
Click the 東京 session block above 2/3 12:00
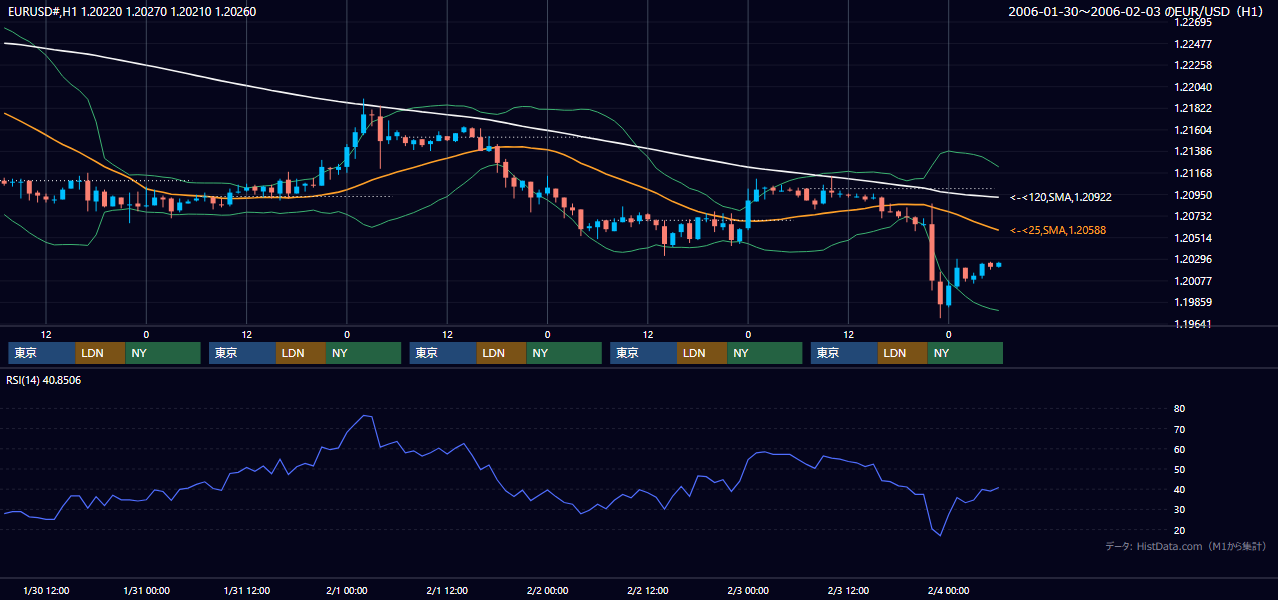coord(844,353)
